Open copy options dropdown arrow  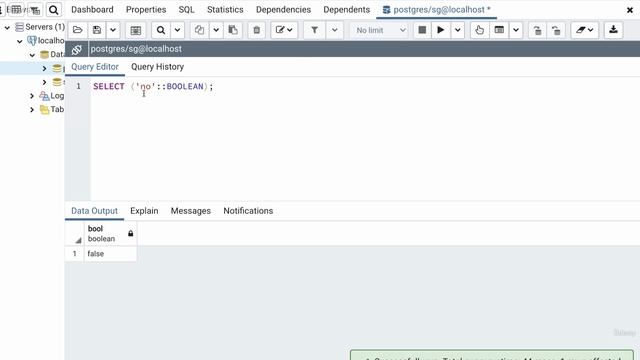[216, 30]
